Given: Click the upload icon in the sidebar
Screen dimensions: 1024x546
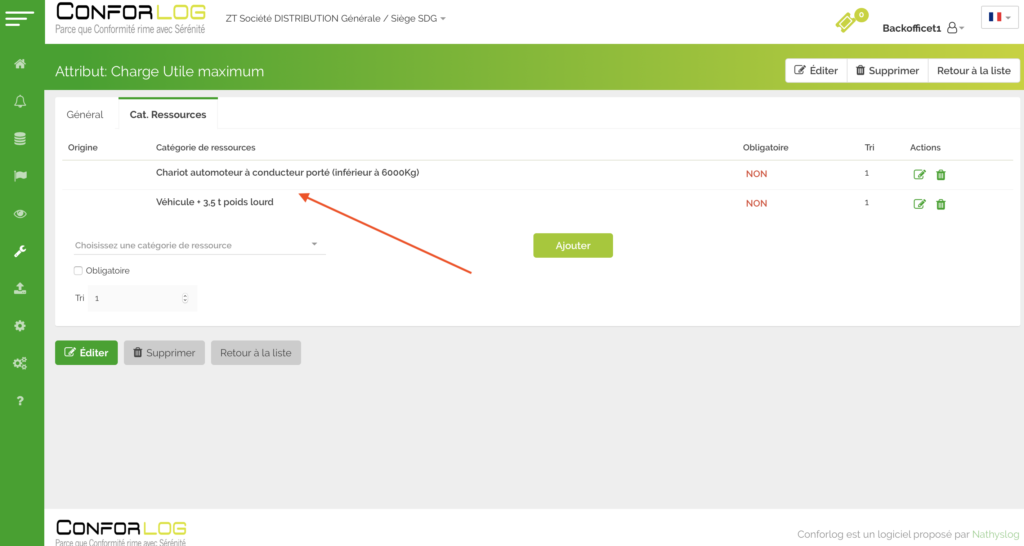Looking at the screenshot, I should tap(20, 288).
